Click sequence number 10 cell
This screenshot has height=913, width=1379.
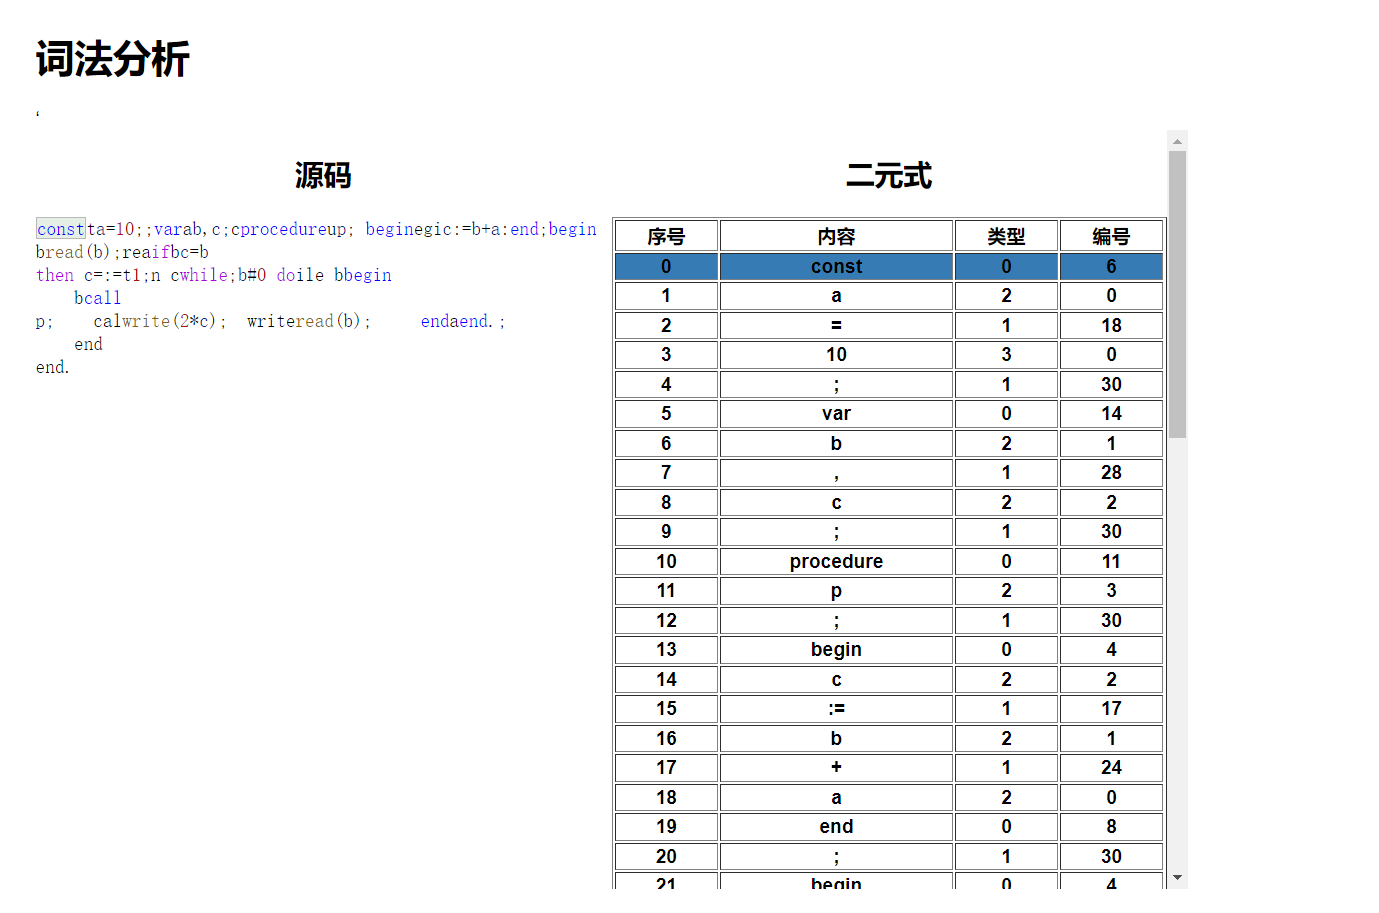coord(666,561)
